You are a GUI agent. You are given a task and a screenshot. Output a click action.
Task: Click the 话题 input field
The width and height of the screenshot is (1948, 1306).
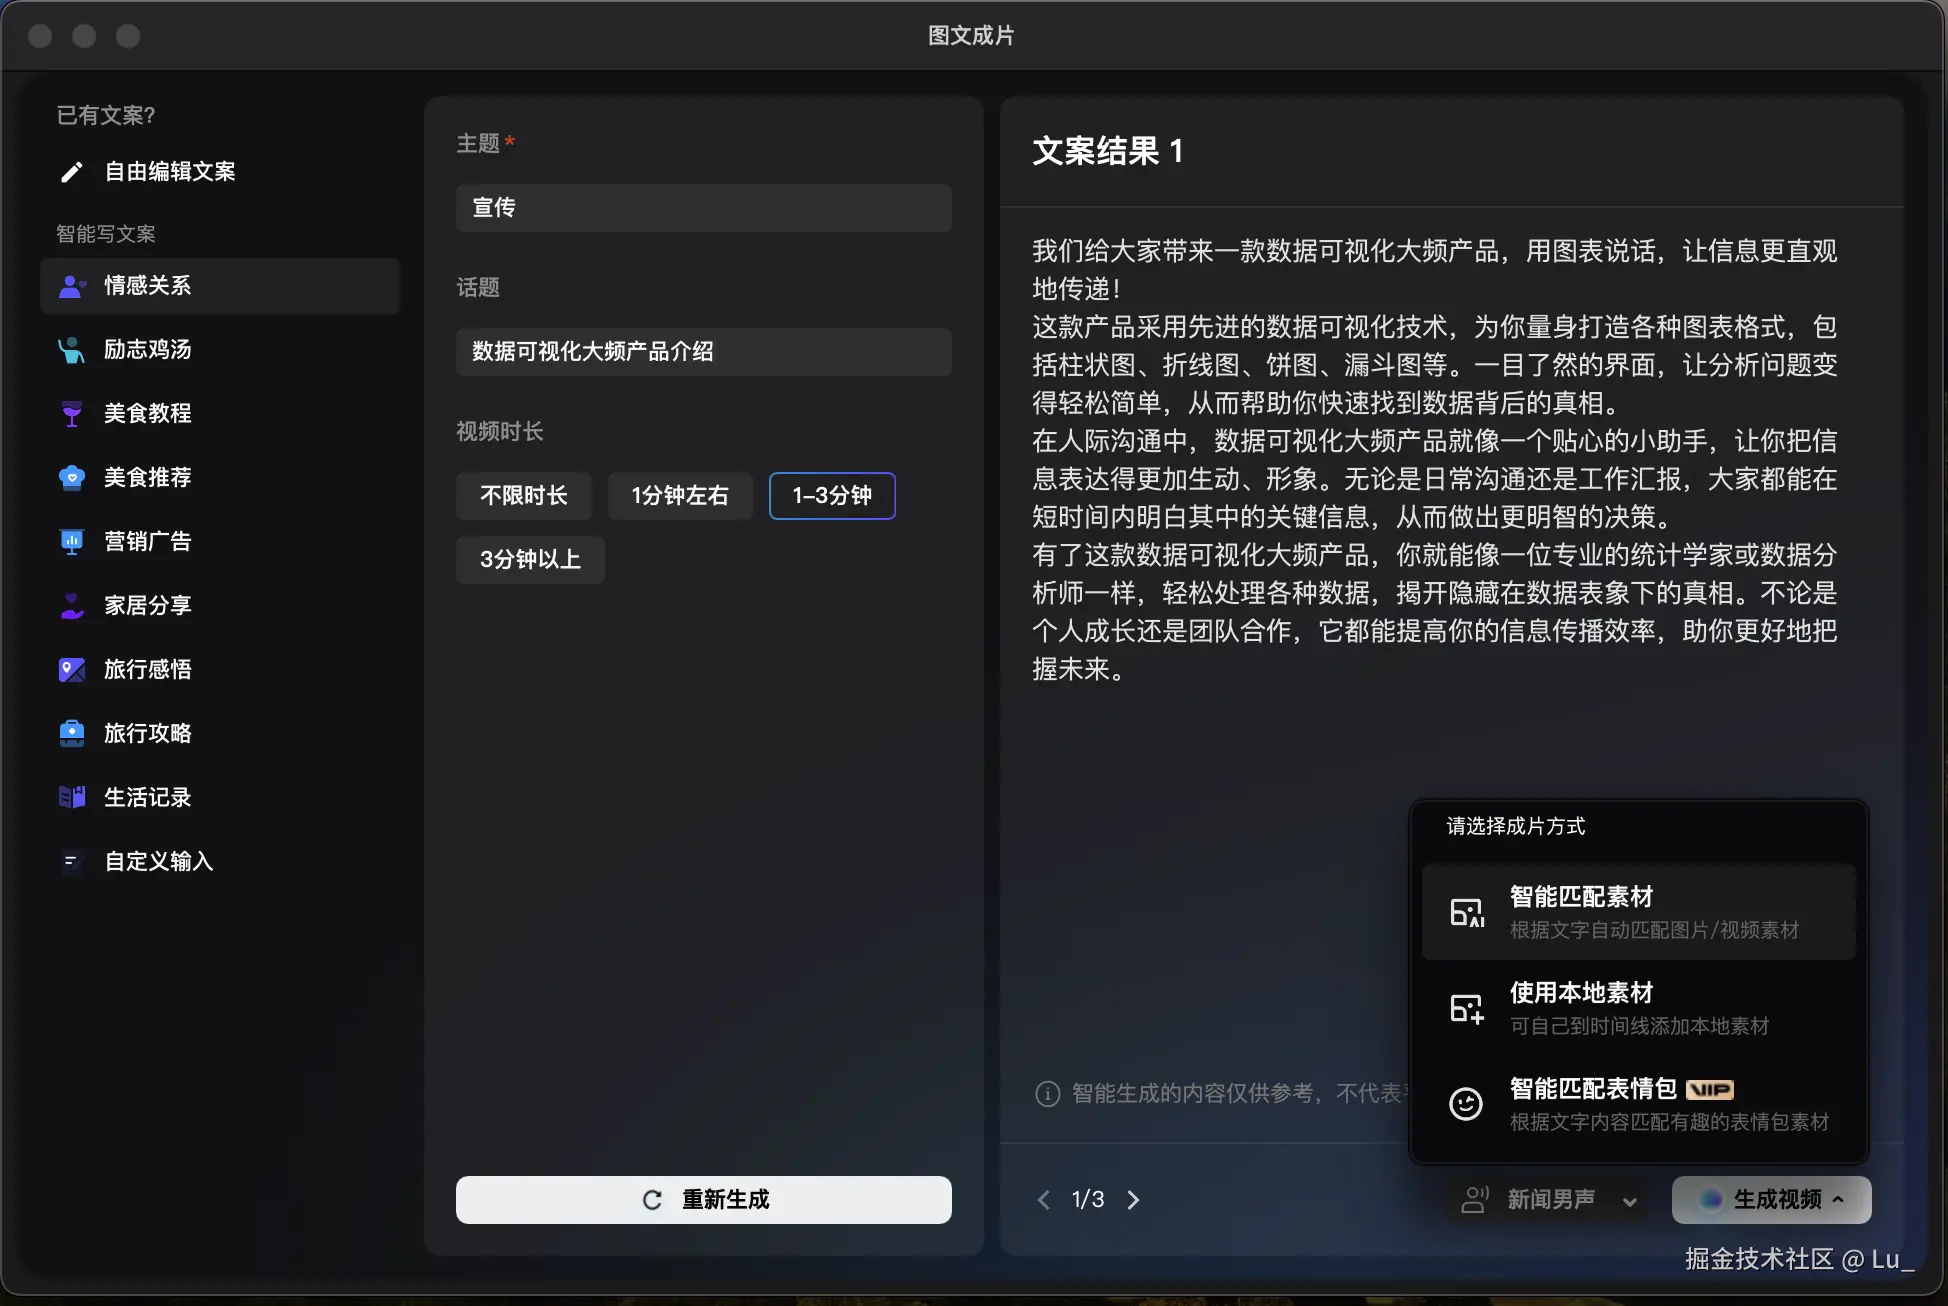click(704, 352)
